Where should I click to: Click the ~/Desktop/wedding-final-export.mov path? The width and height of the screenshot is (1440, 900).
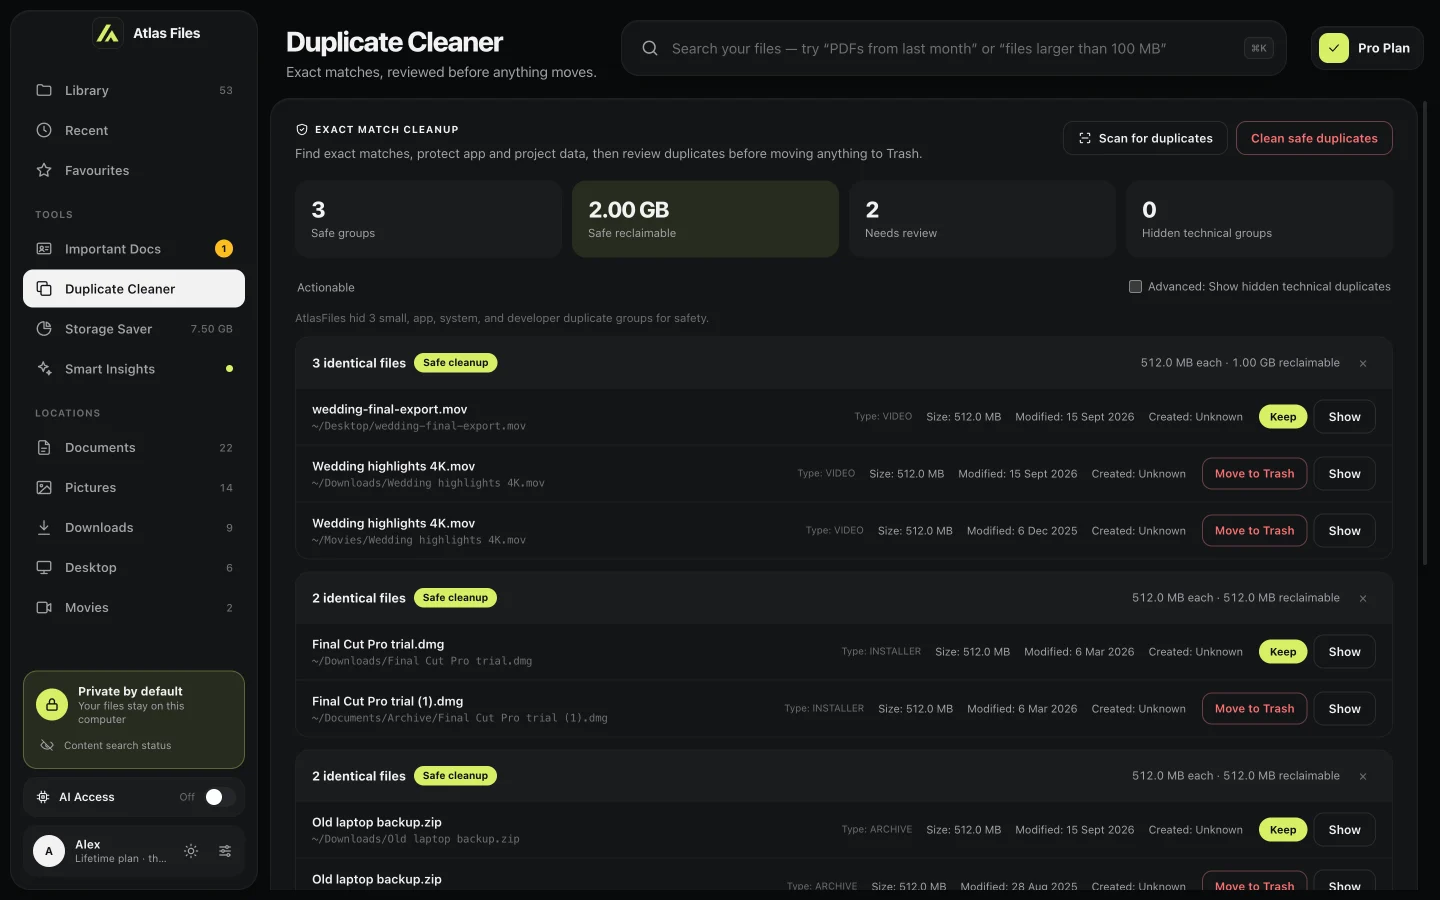[419, 426]
